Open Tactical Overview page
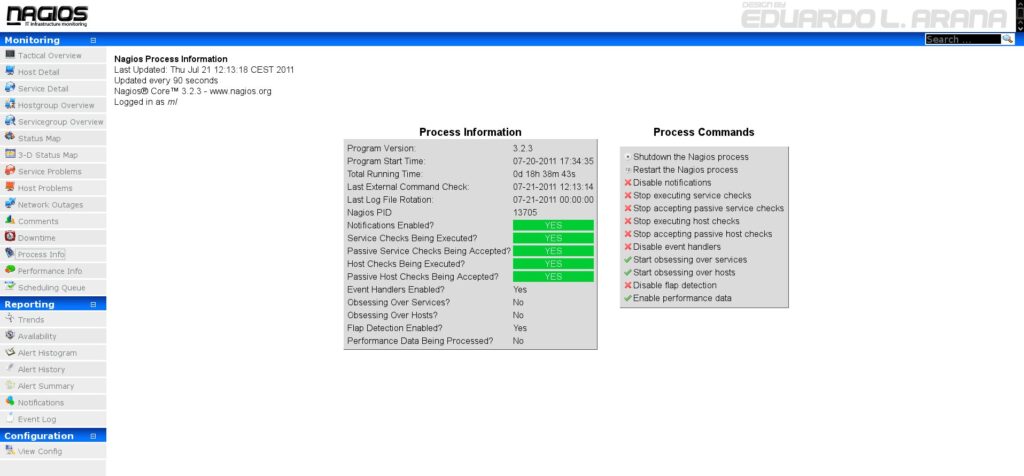 (50, 56)
